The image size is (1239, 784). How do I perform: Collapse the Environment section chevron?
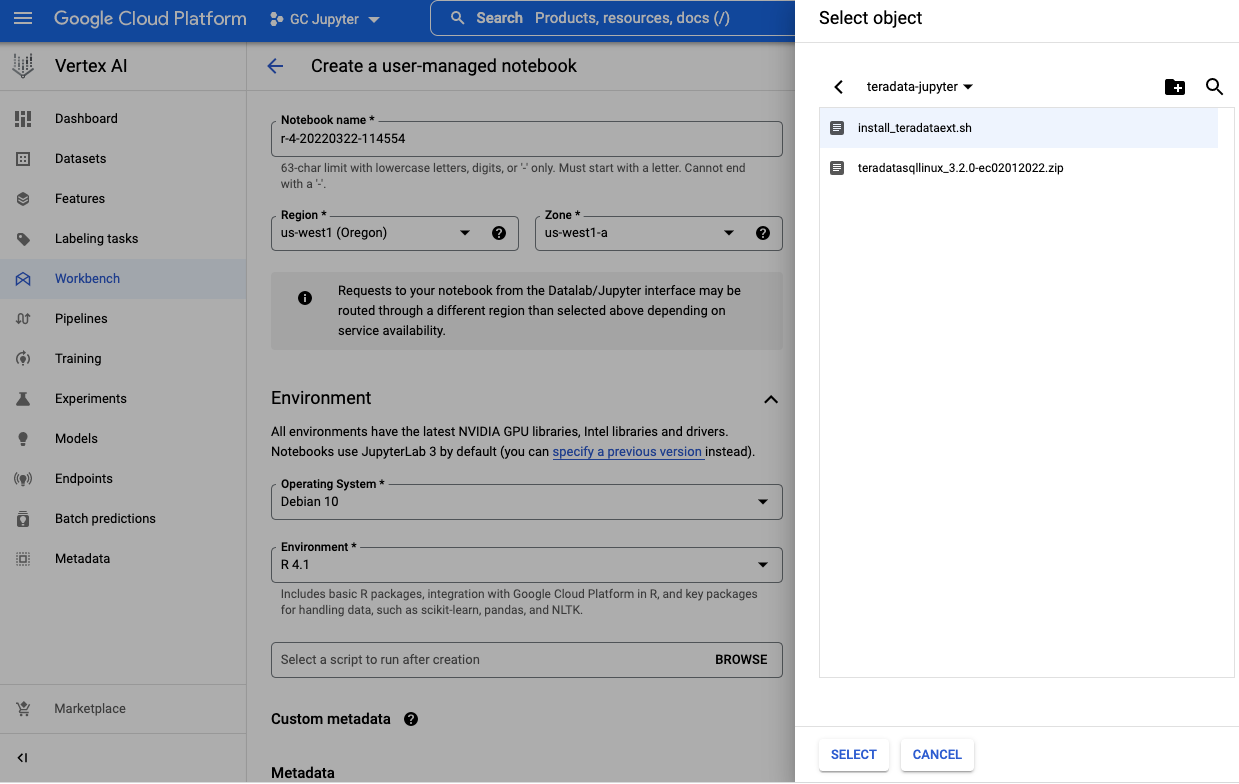click(771, 399)
